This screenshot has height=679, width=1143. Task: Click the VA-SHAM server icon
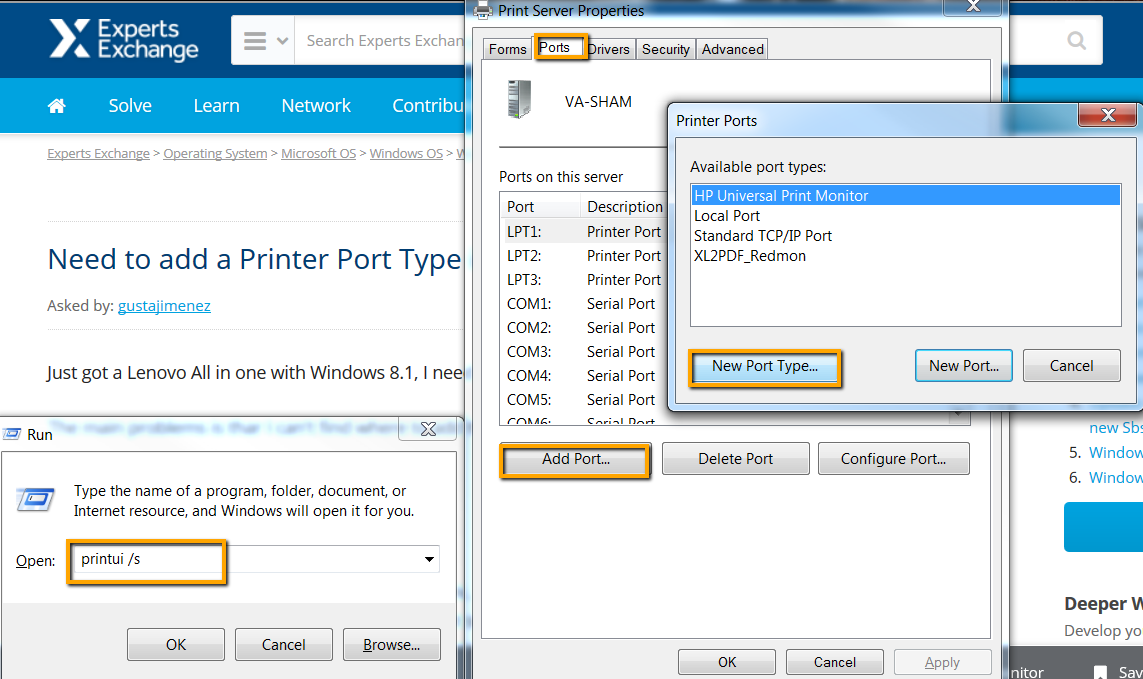pyautogui.click(x=517, y=100)
